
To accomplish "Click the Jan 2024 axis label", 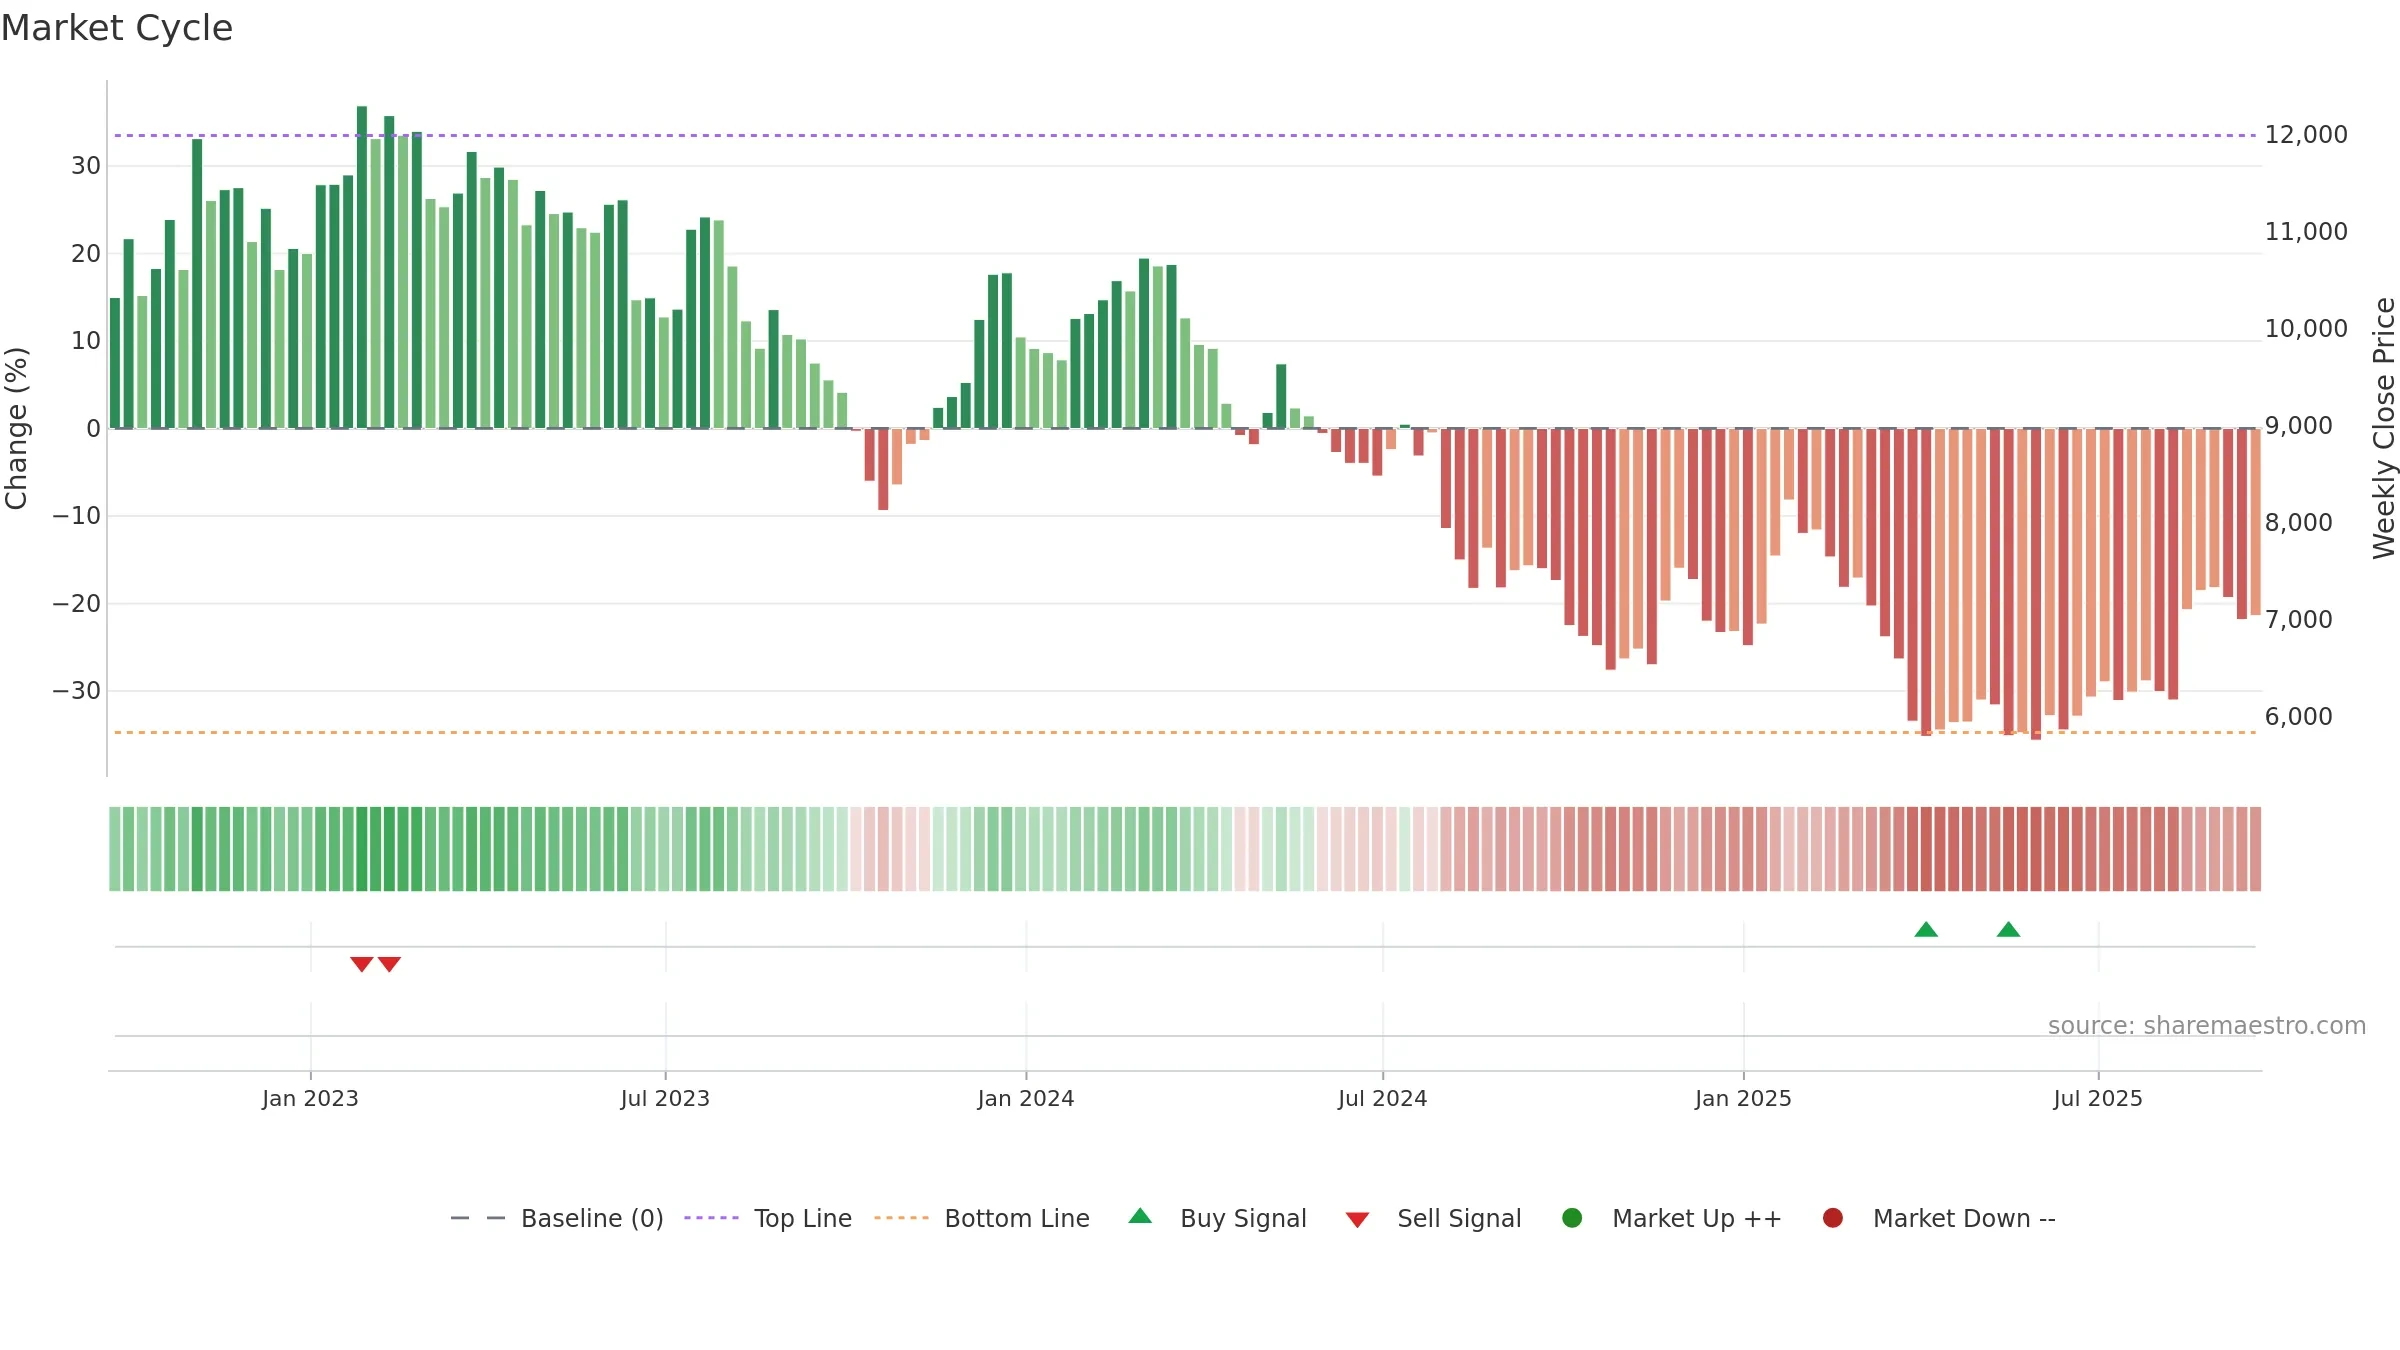I will [x=1026, y=1099].
